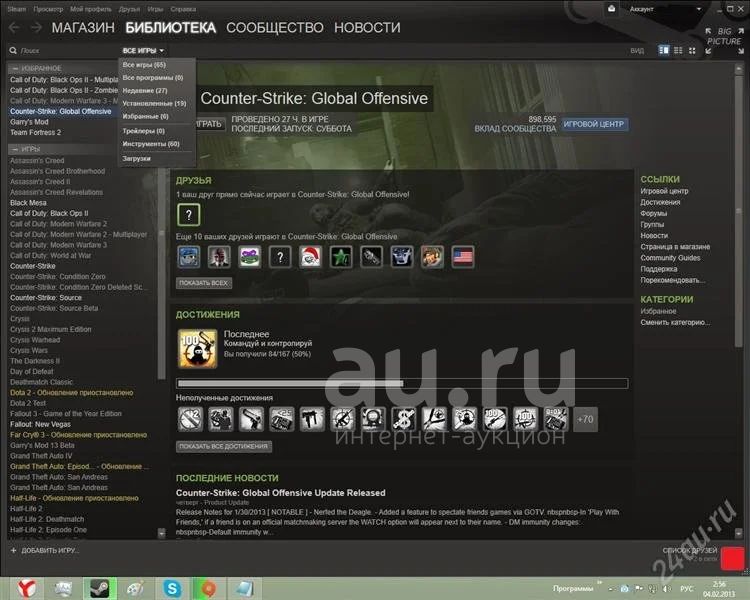Open Yandex browser in taskbar
This screenshot has height=600, width=750.
tap(27, 588)
